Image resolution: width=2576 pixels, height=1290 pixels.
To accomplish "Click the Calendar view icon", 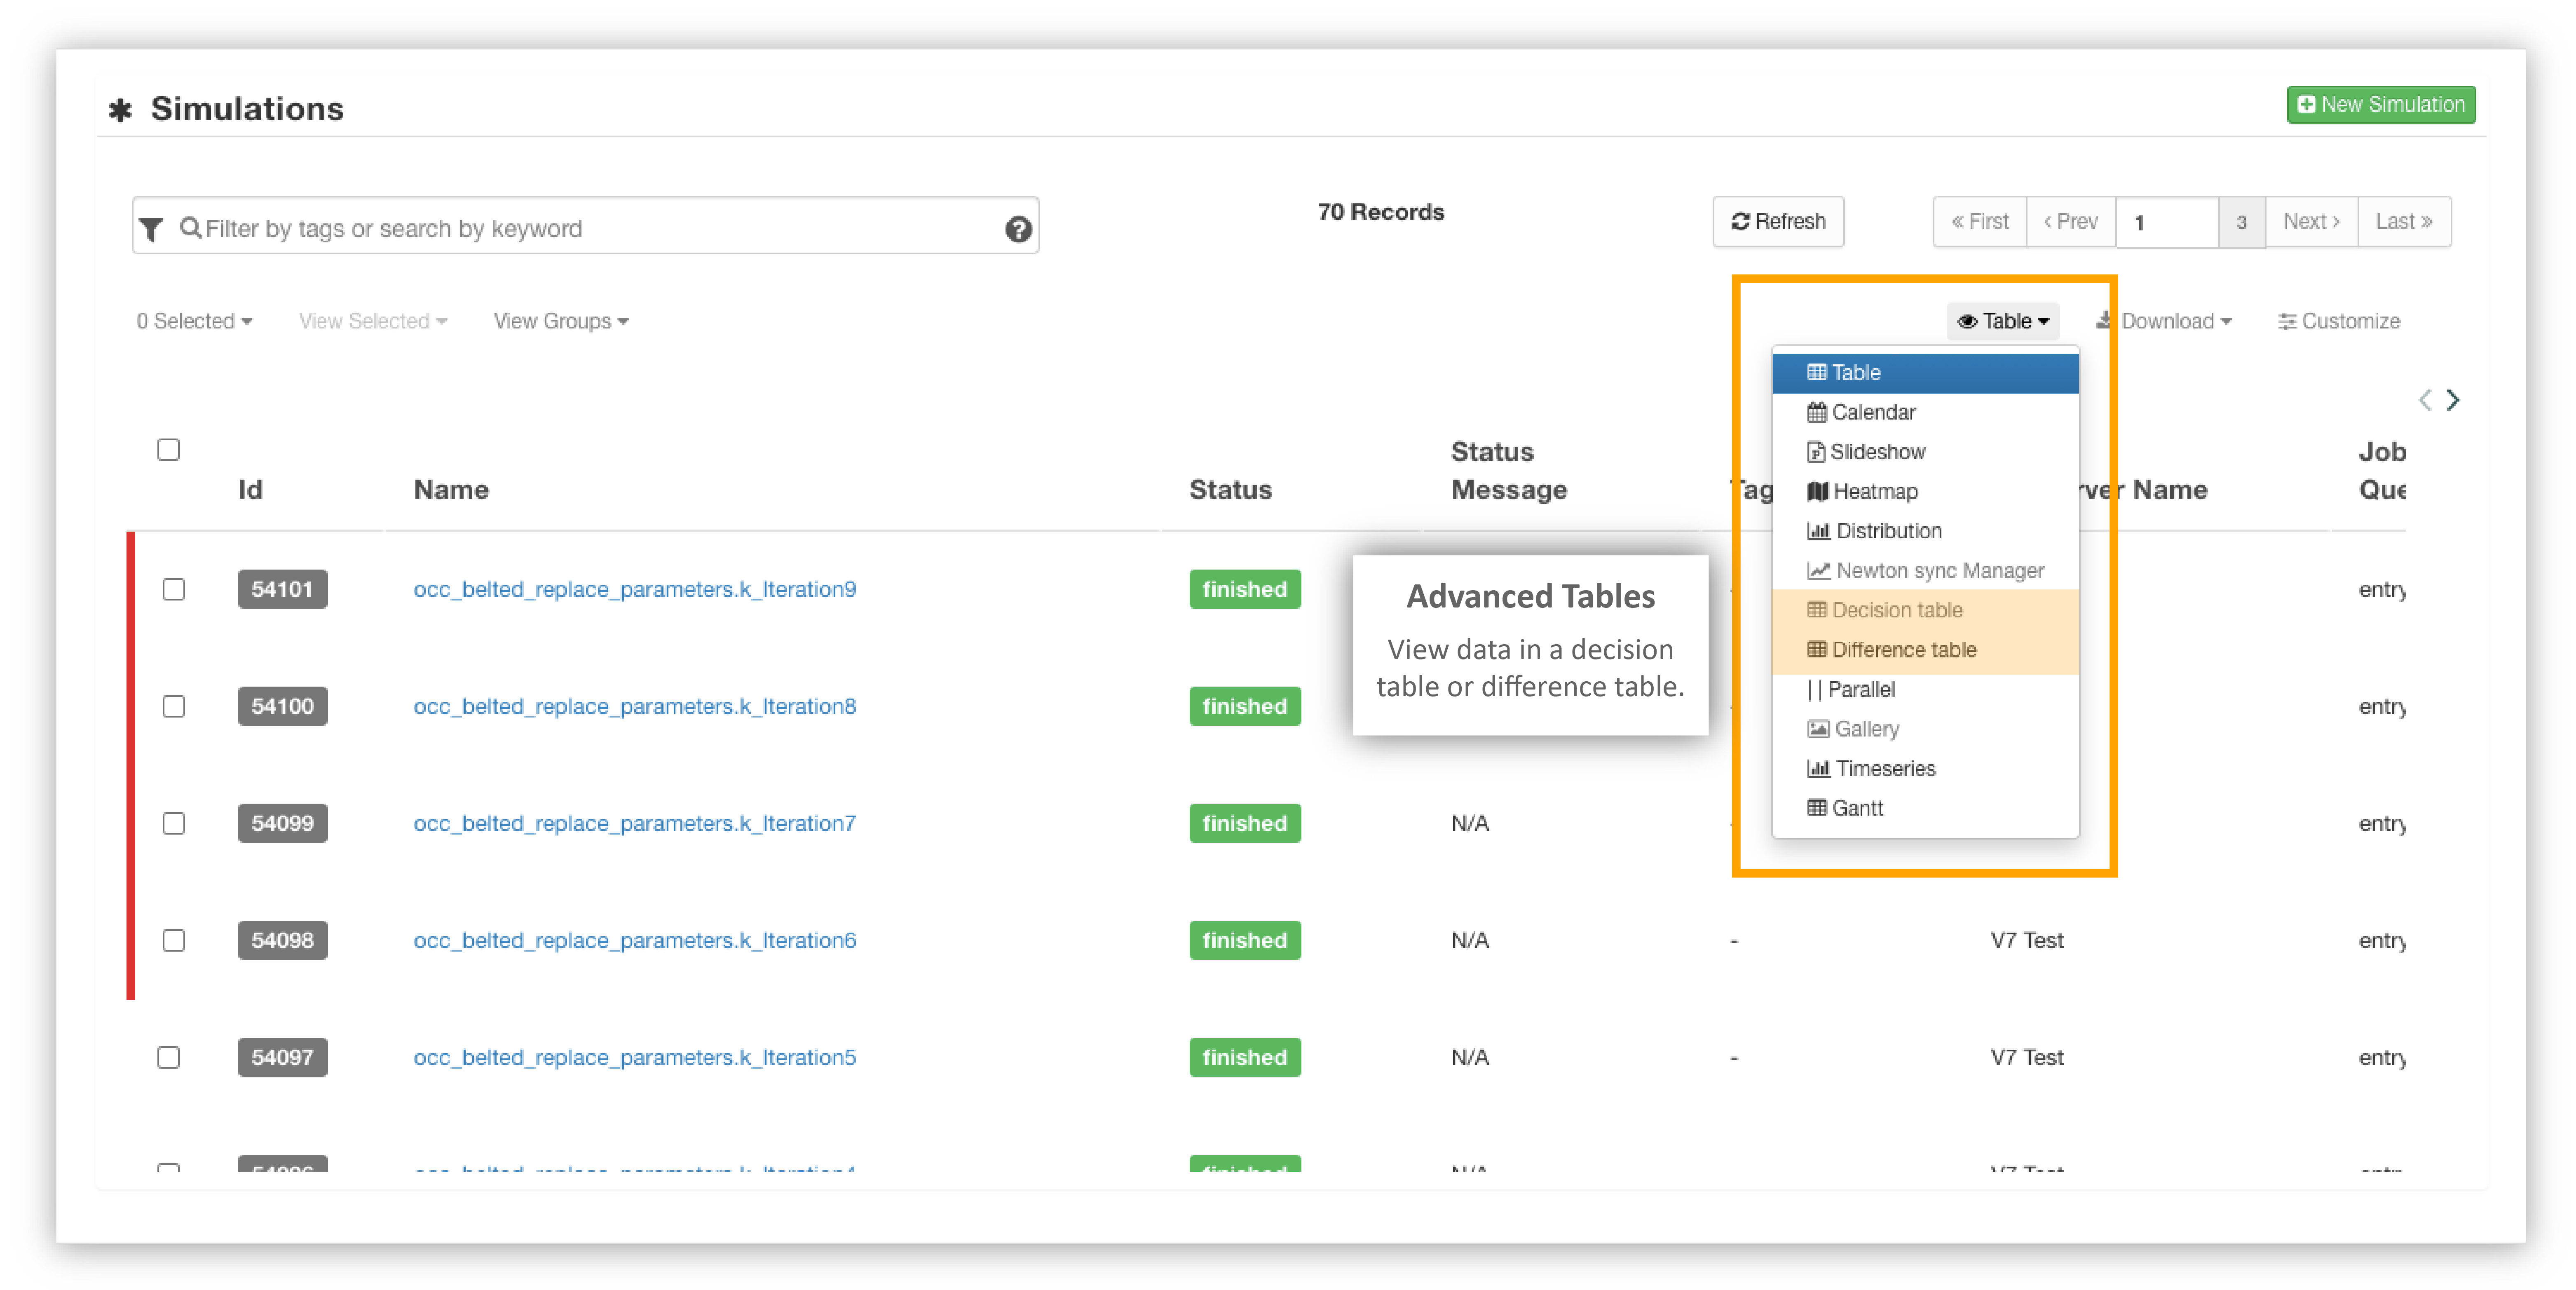I will [x=1816, y=412].
